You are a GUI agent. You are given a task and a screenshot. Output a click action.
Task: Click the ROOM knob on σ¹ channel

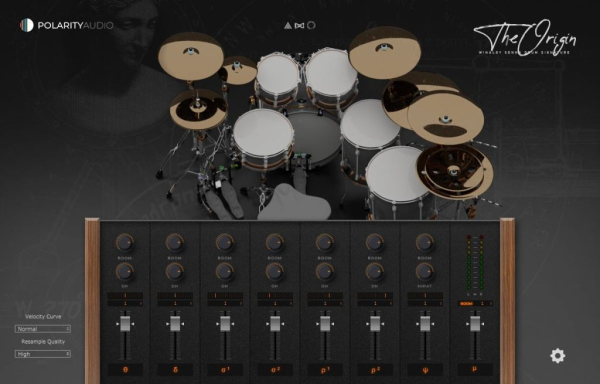pos(225,242)
